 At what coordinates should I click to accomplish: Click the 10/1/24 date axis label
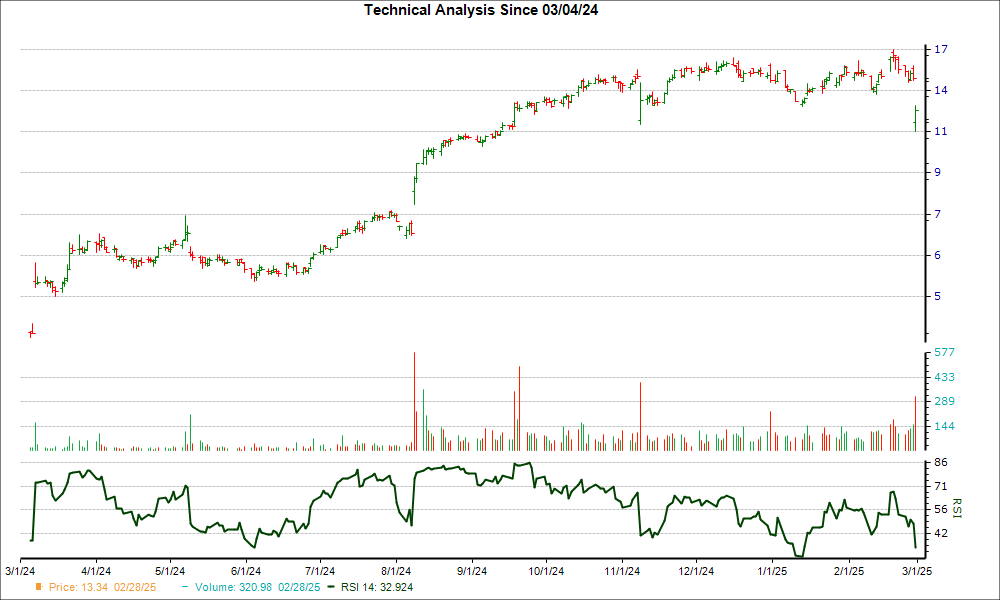[x=546, y=571]
